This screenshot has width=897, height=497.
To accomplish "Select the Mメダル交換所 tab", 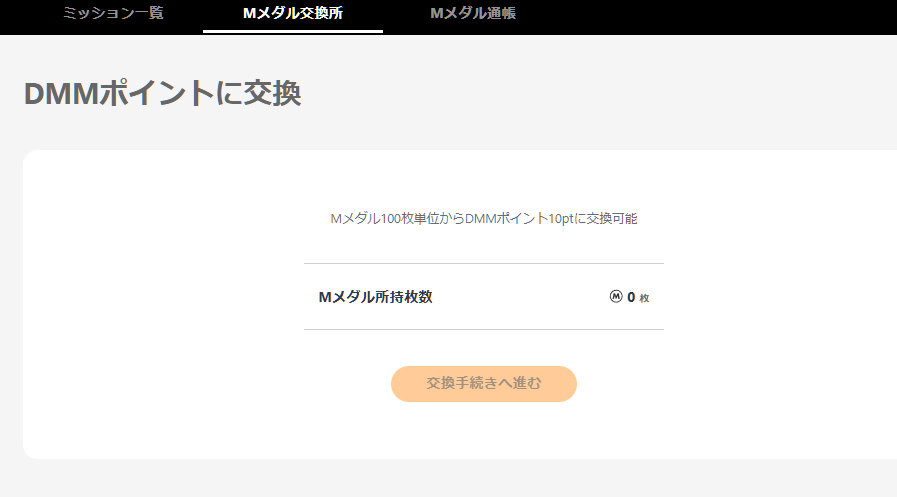I will 293,13.
